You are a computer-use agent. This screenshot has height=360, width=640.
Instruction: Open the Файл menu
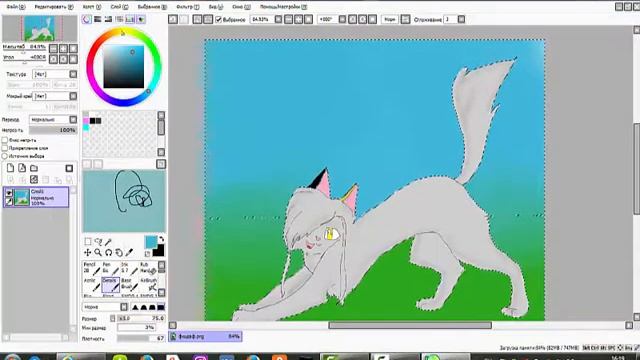[x=16, y=7]
